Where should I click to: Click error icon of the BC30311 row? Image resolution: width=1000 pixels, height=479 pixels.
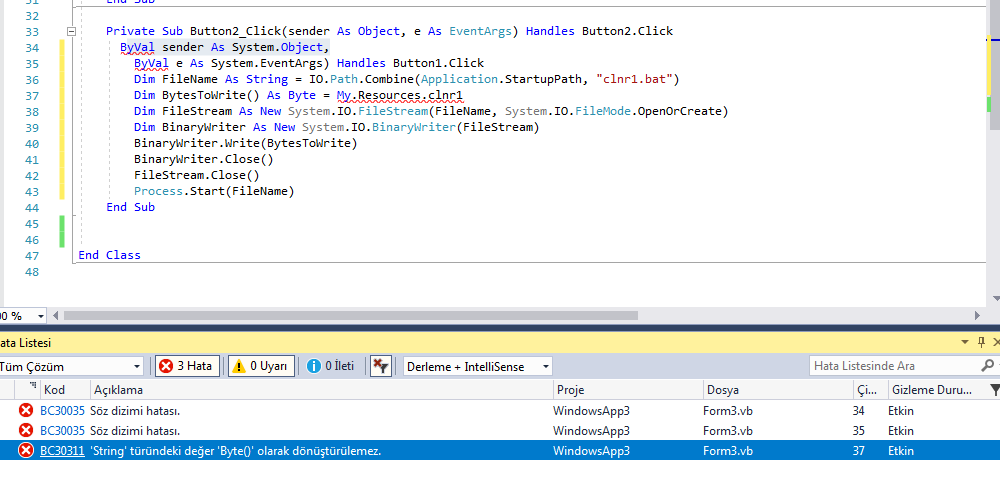26,451
